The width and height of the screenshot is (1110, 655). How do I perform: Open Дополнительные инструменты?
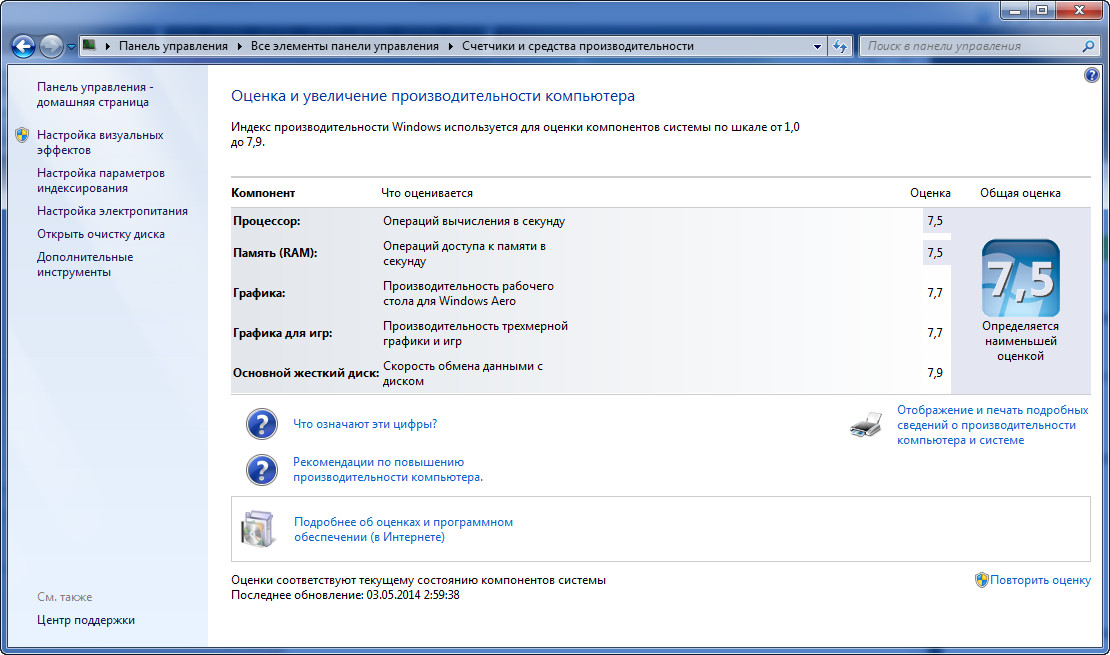(85, 265)
